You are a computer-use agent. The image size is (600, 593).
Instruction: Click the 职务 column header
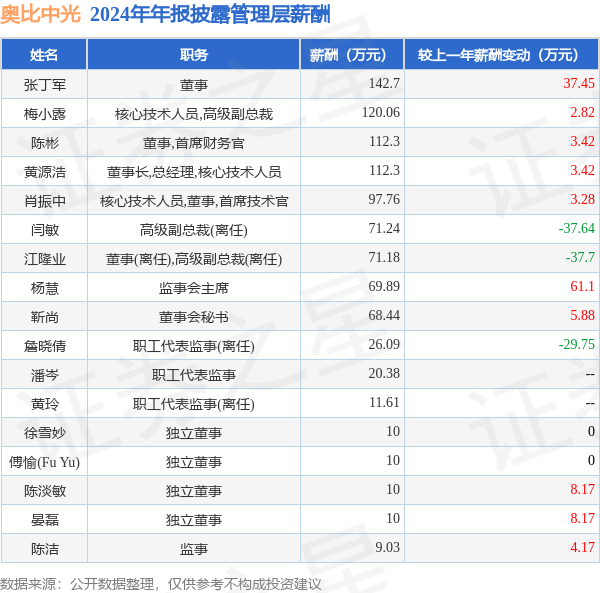click(x=194, y=55)
